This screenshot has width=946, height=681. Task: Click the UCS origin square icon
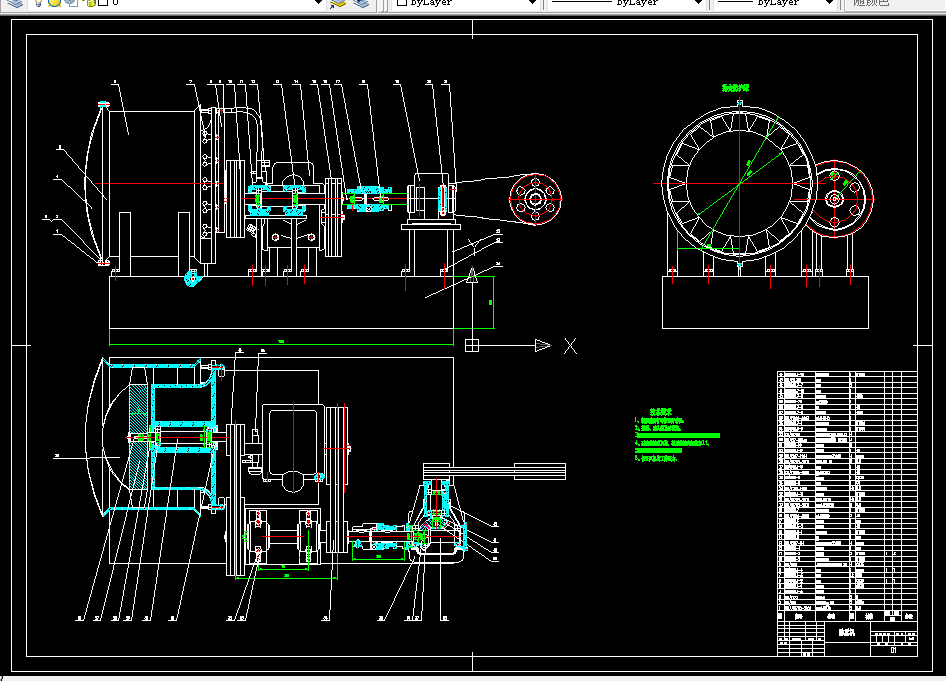click(x=472, y=346)
